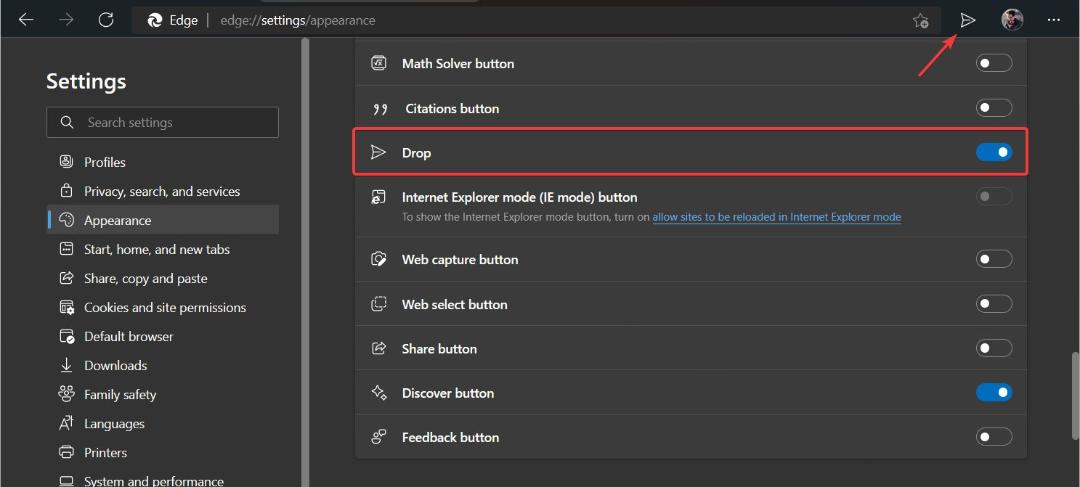The height and width of the screenshot is (487, 1080).
Task: Enable the Citations button toggle
Action: click(x=994, y=108)
